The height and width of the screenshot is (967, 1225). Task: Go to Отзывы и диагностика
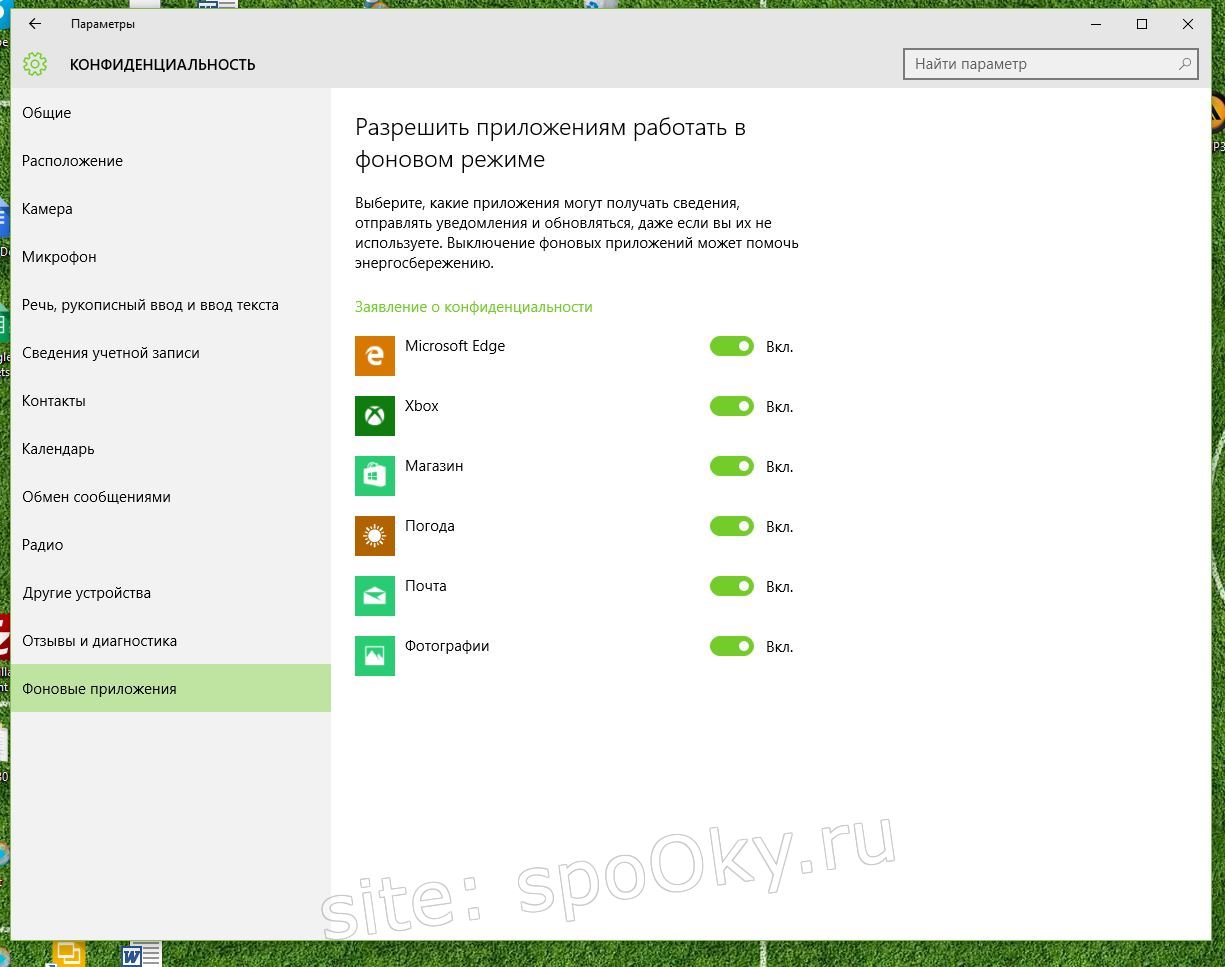pos(171,641)
